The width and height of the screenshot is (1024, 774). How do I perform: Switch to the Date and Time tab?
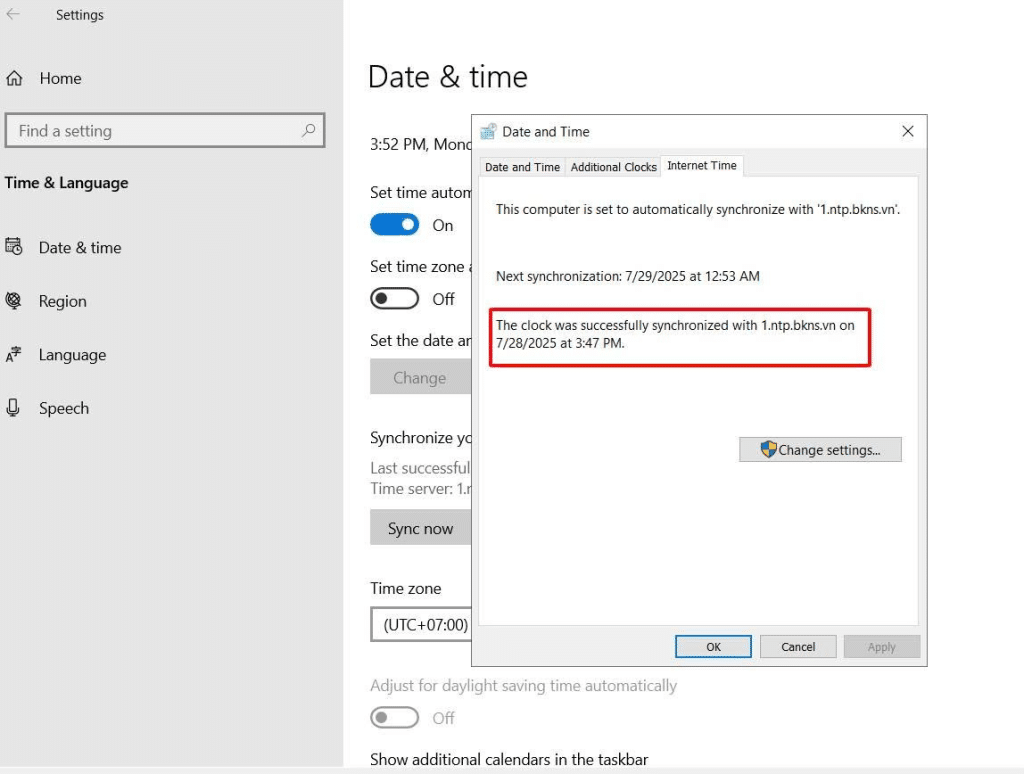(522, 167)
